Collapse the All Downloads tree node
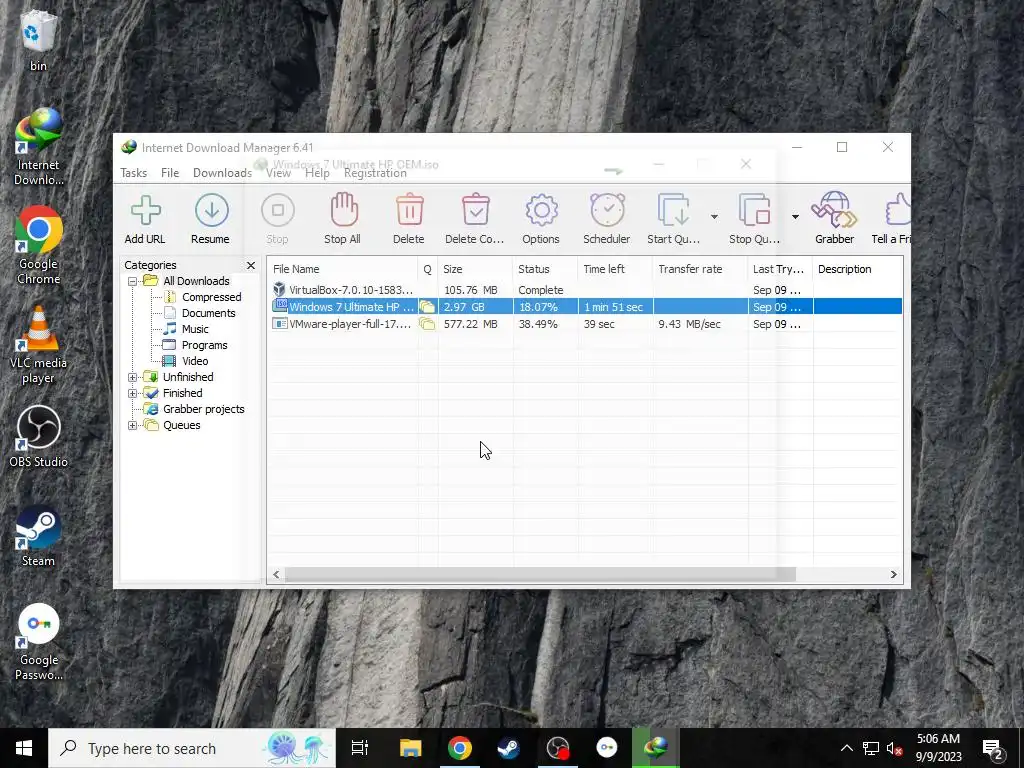1024x768 pixels. [x=133, y=281]
